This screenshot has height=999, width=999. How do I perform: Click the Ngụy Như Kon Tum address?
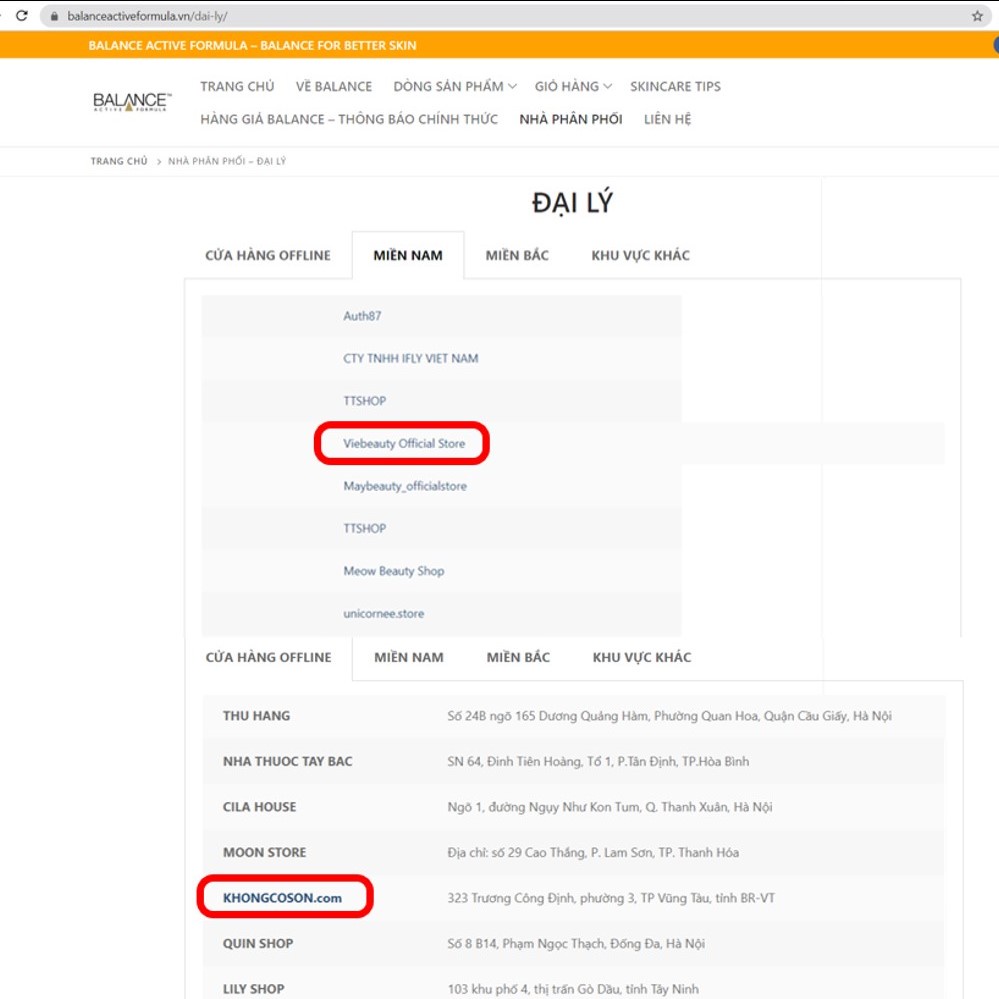coord(610,807)
